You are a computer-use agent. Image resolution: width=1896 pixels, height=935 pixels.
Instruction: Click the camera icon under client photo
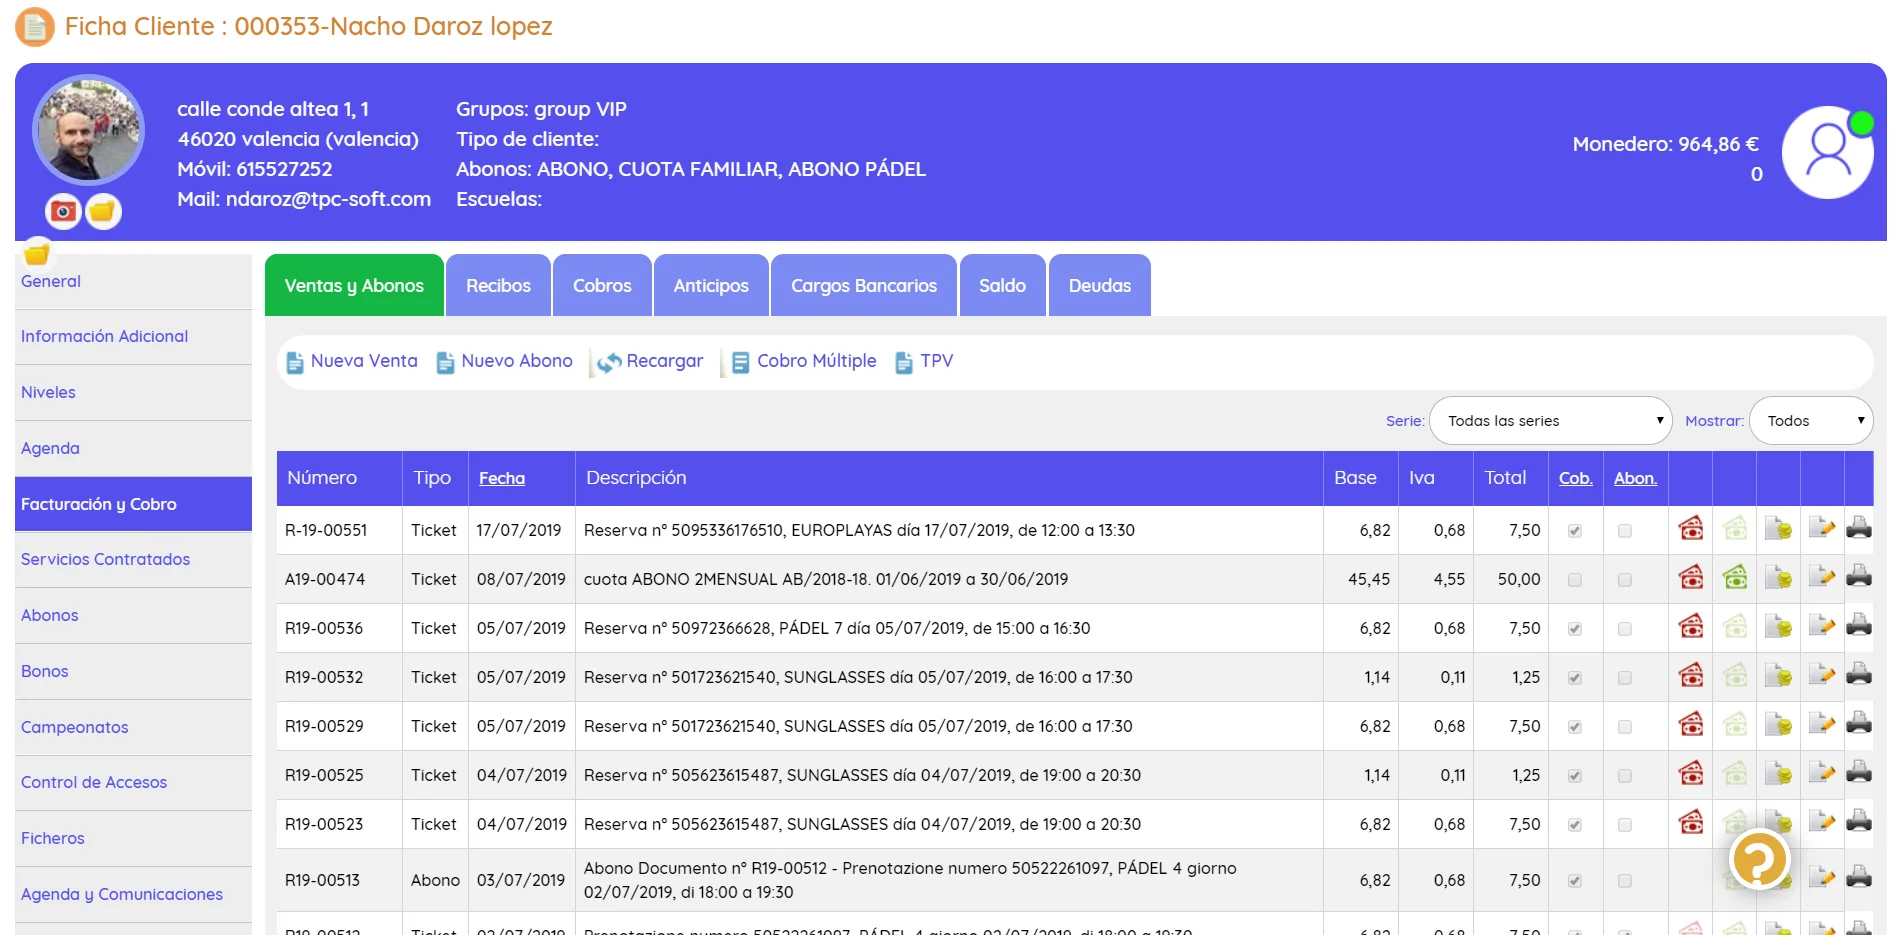click(63, 211)
